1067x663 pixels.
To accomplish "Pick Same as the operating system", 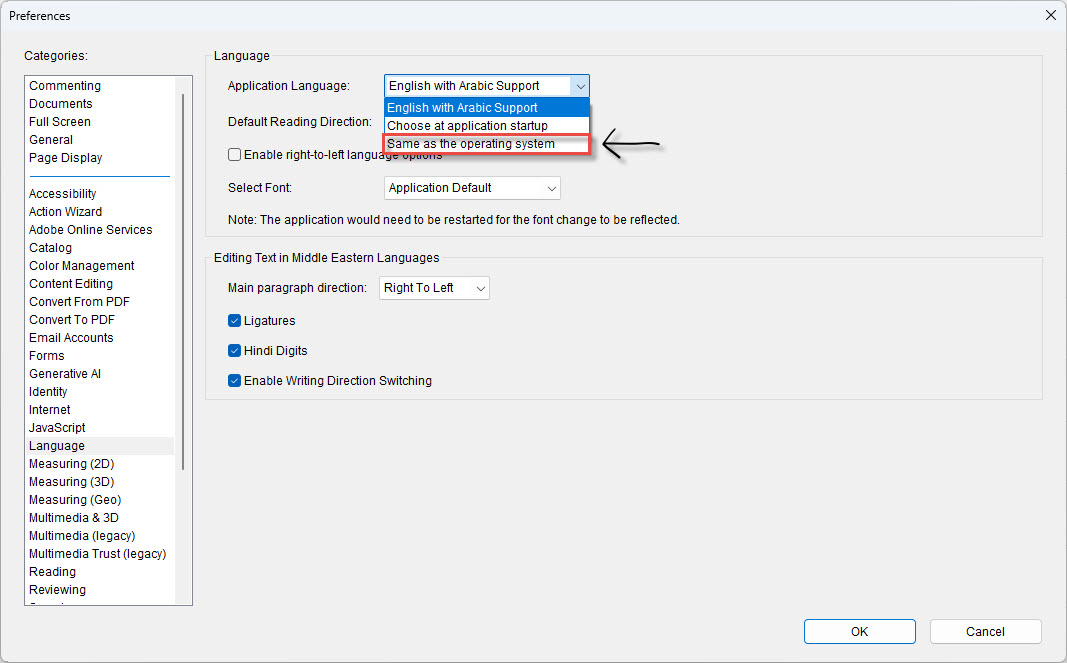I will point(487,144).
